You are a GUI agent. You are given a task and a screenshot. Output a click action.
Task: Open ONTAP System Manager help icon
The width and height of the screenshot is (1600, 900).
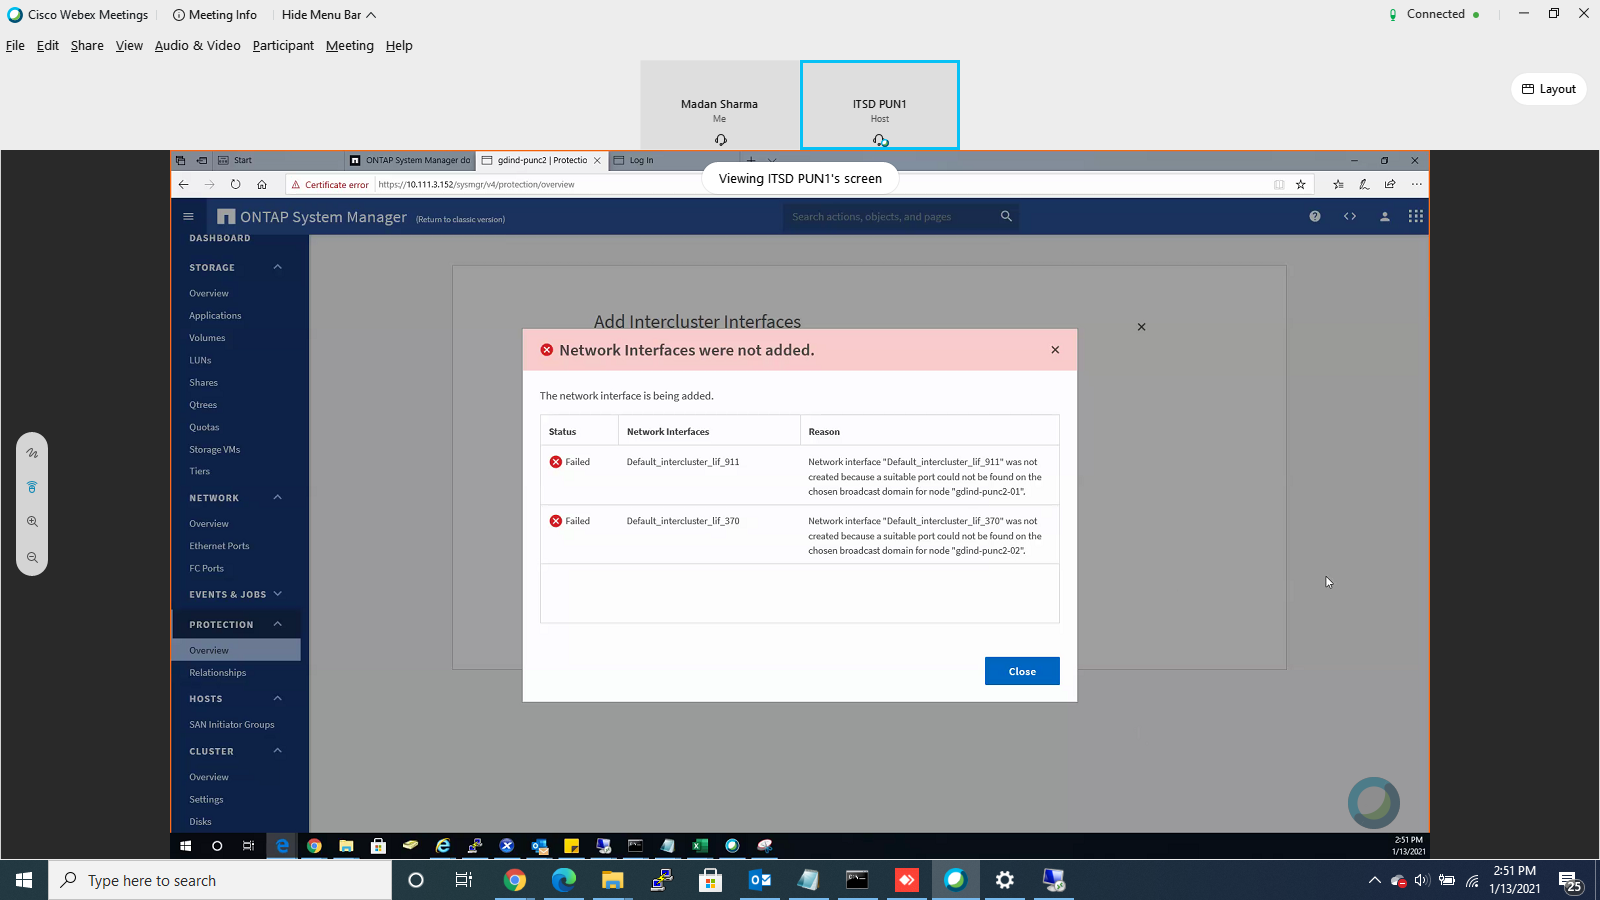coord(1314,216)
